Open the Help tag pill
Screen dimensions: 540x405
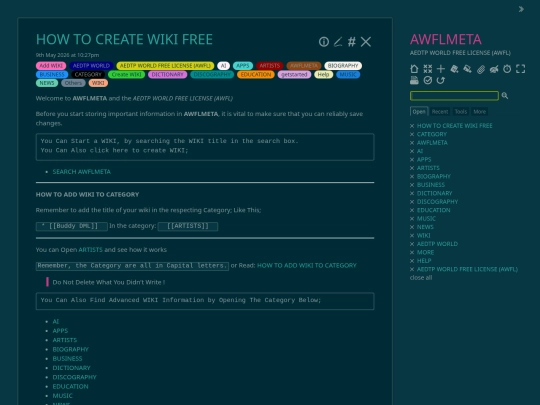(323, 74)
